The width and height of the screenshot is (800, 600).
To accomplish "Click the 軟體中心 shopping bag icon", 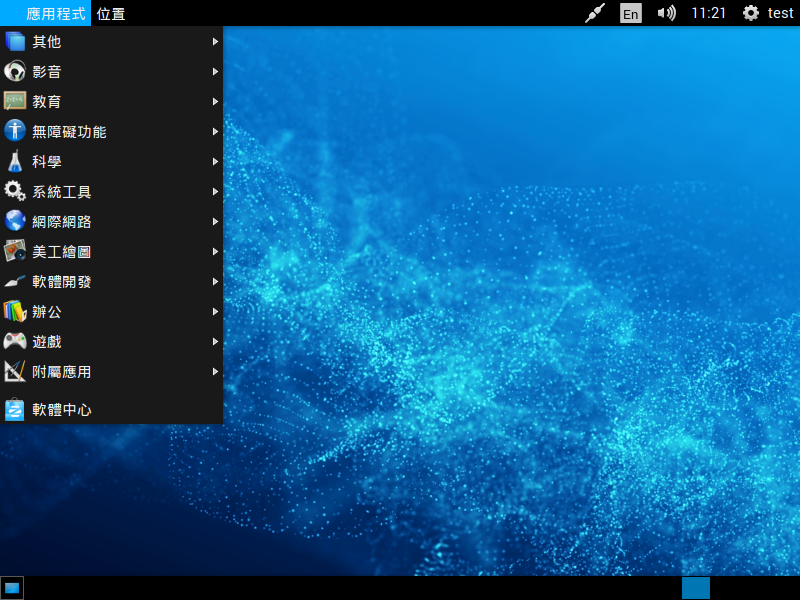I will click(15, 409).
